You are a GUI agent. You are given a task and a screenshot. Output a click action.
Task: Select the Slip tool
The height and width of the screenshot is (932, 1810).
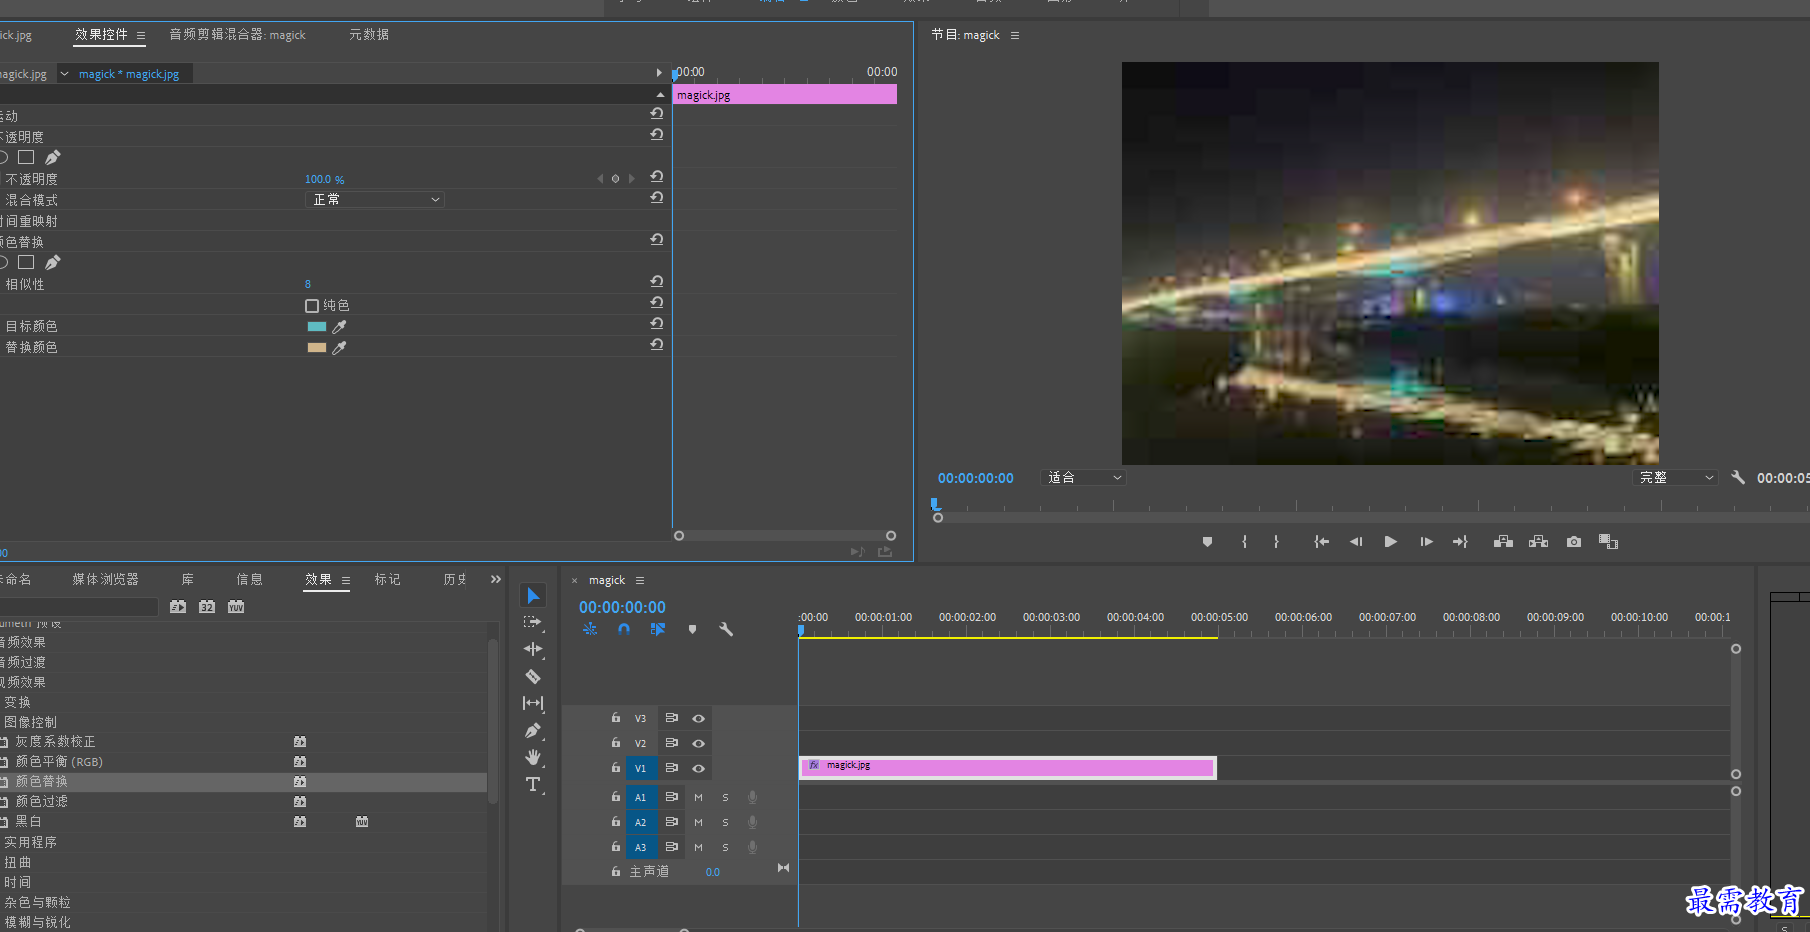coord(533,703)
